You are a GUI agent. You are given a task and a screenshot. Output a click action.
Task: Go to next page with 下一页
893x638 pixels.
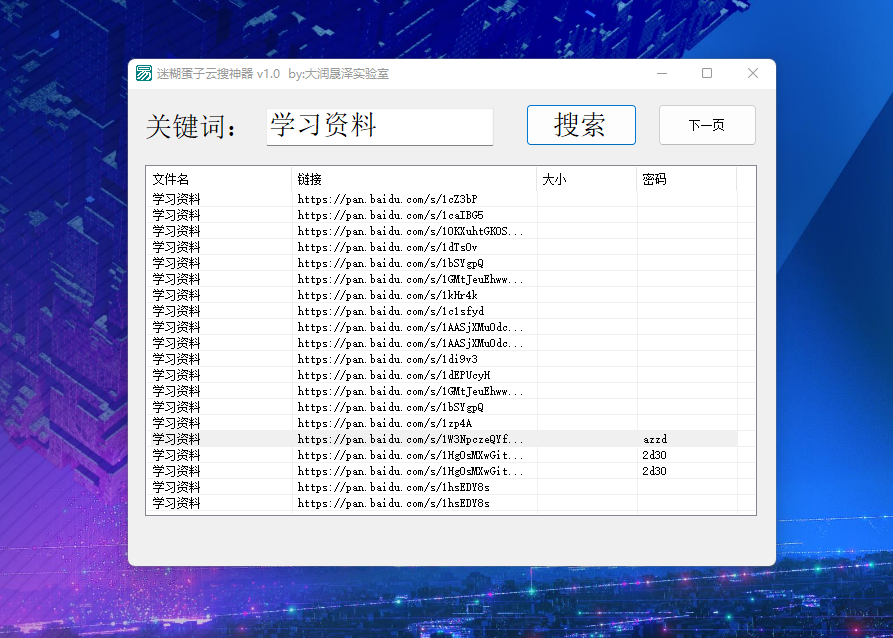point(707,125)
